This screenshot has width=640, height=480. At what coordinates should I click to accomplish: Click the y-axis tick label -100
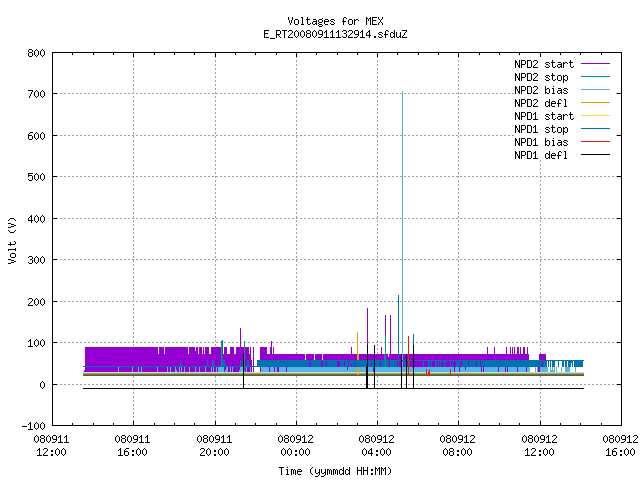point(33,426)
